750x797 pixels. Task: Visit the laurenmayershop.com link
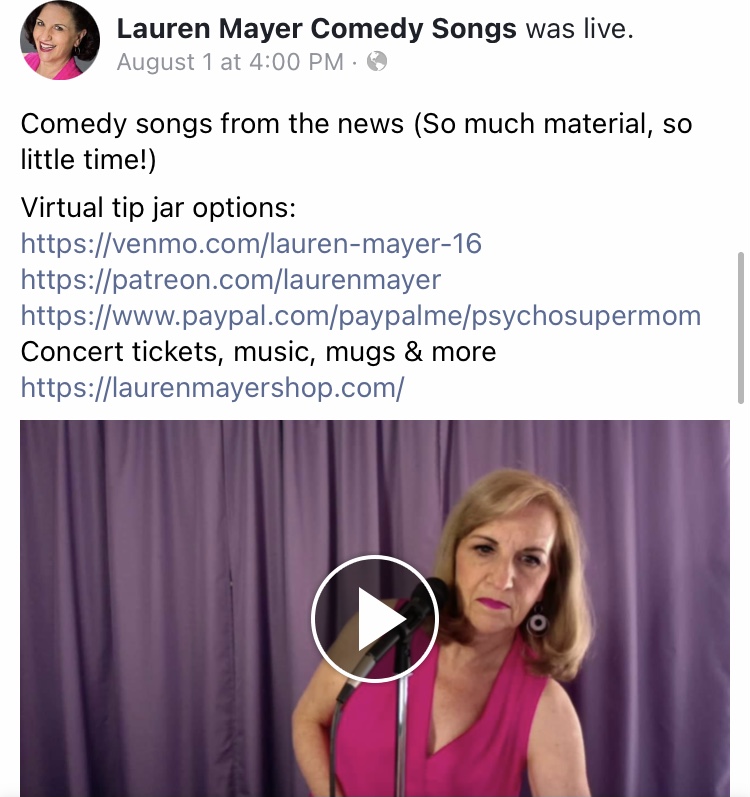click(212, 388)
